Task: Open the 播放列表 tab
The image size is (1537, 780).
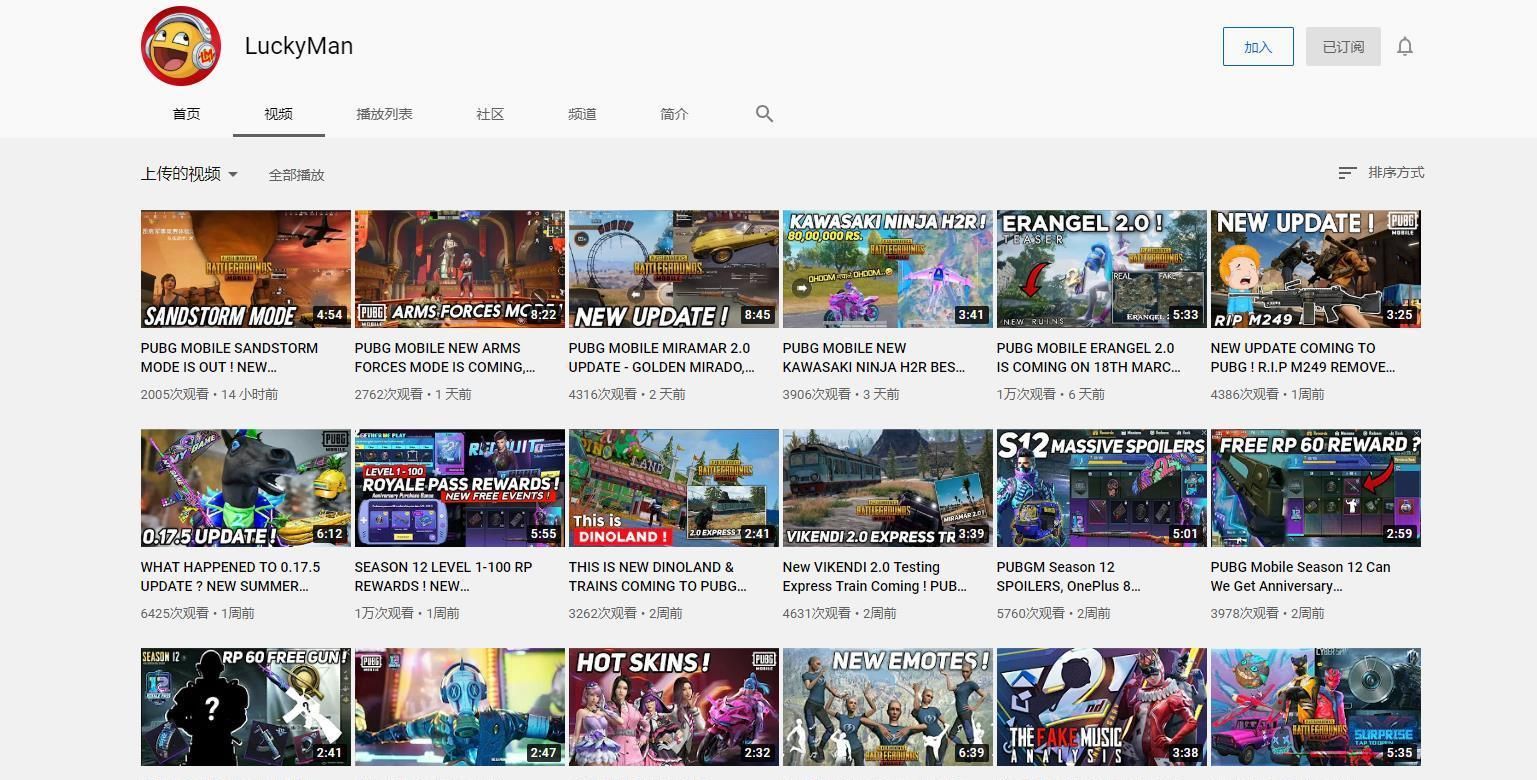Action: coord(385,114)
